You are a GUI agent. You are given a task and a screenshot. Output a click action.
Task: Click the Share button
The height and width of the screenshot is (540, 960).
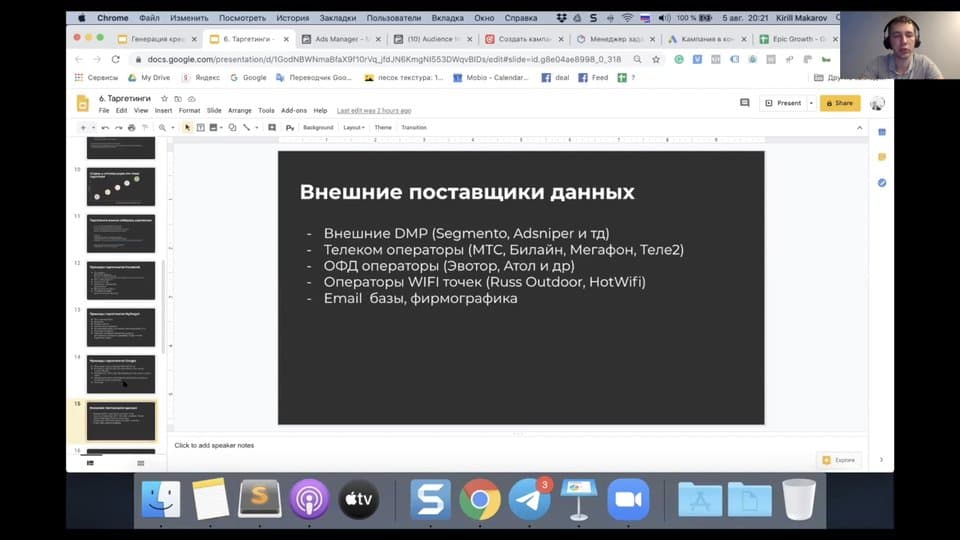pos(840,103)
